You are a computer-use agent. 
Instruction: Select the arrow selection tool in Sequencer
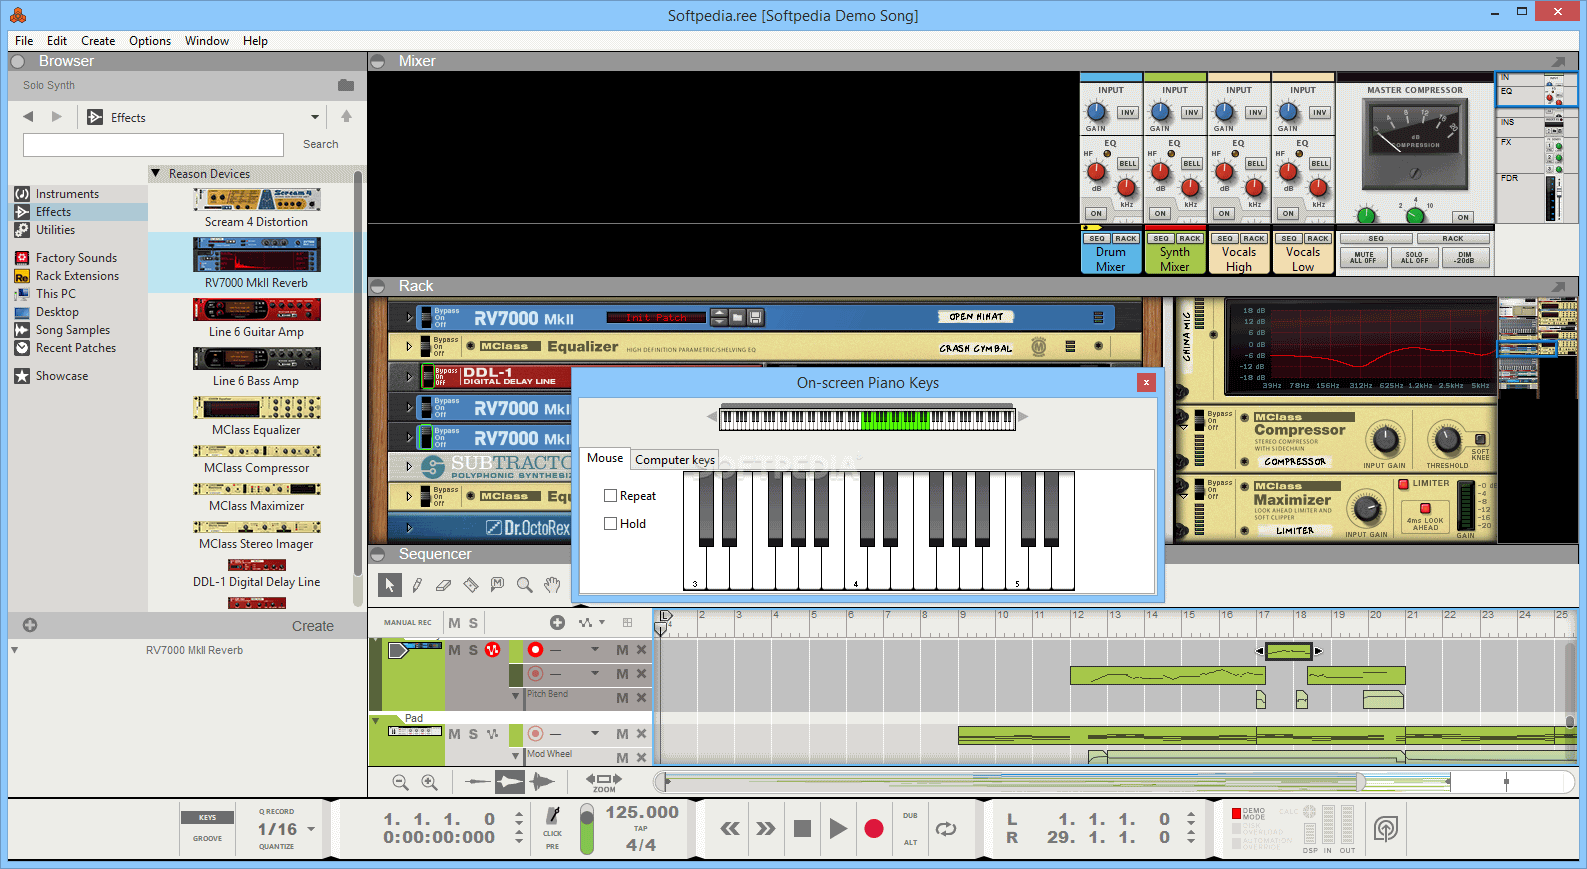[x=390, y=585]
